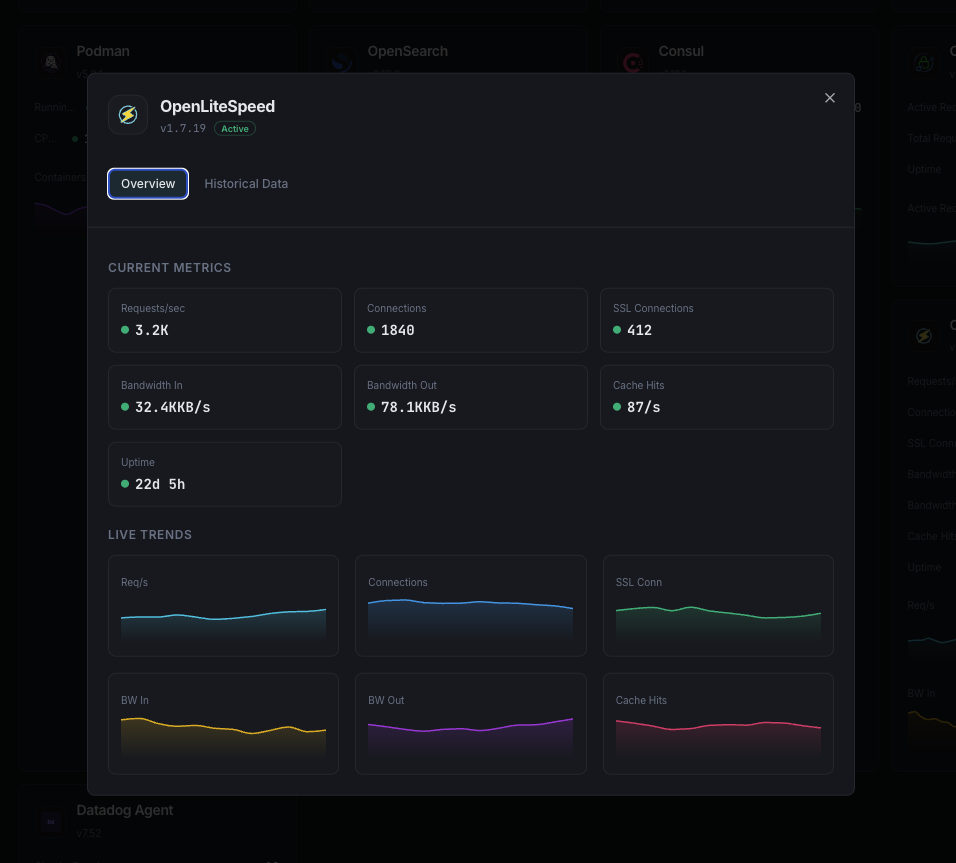Viewport: 956px width, 863px height.
Task: Open the Req/s live trend chart
Action: [223, 605]
